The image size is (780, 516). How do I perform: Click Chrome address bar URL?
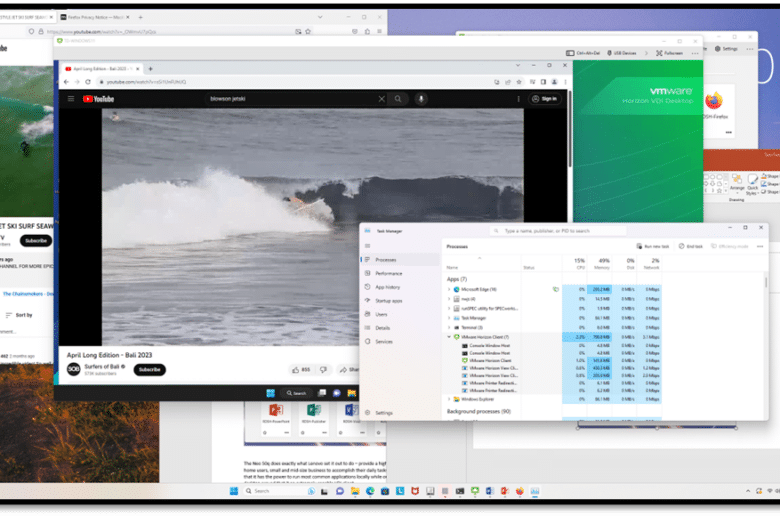146,82
